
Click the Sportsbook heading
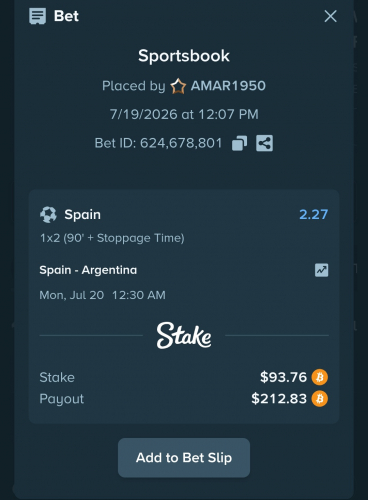[184, 56]
